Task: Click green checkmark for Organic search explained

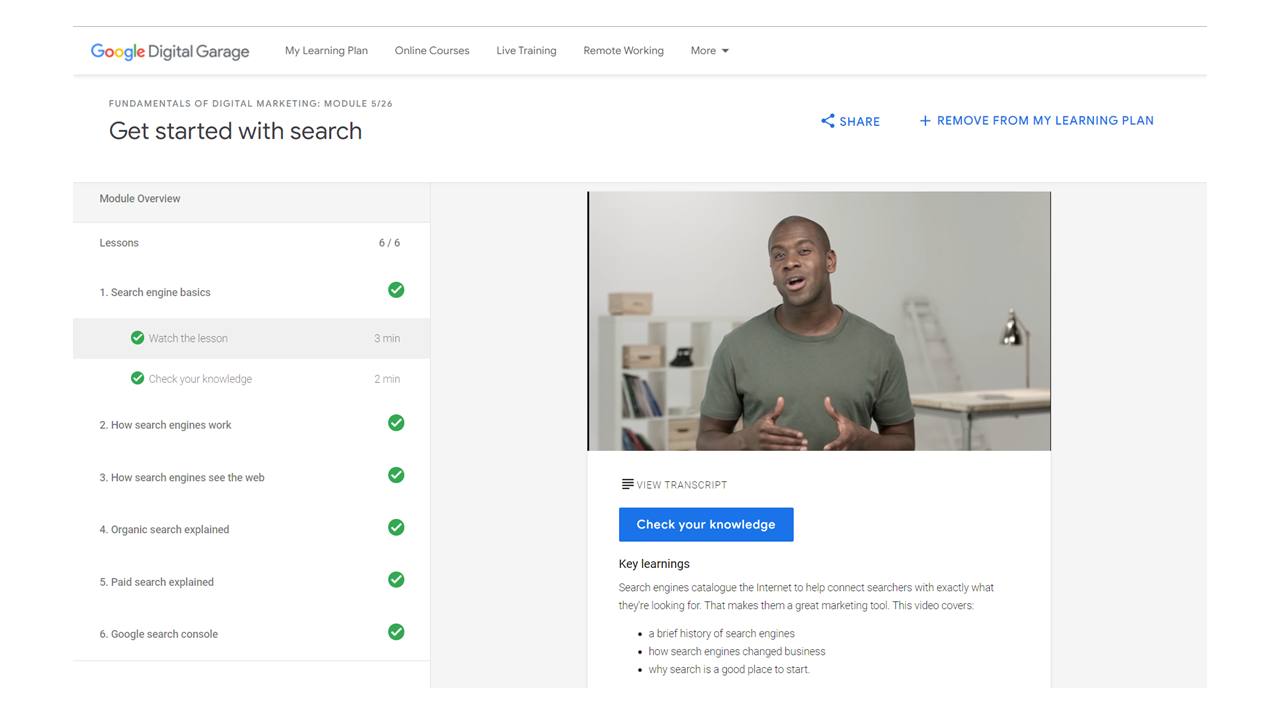Action: tap(396, 527)
